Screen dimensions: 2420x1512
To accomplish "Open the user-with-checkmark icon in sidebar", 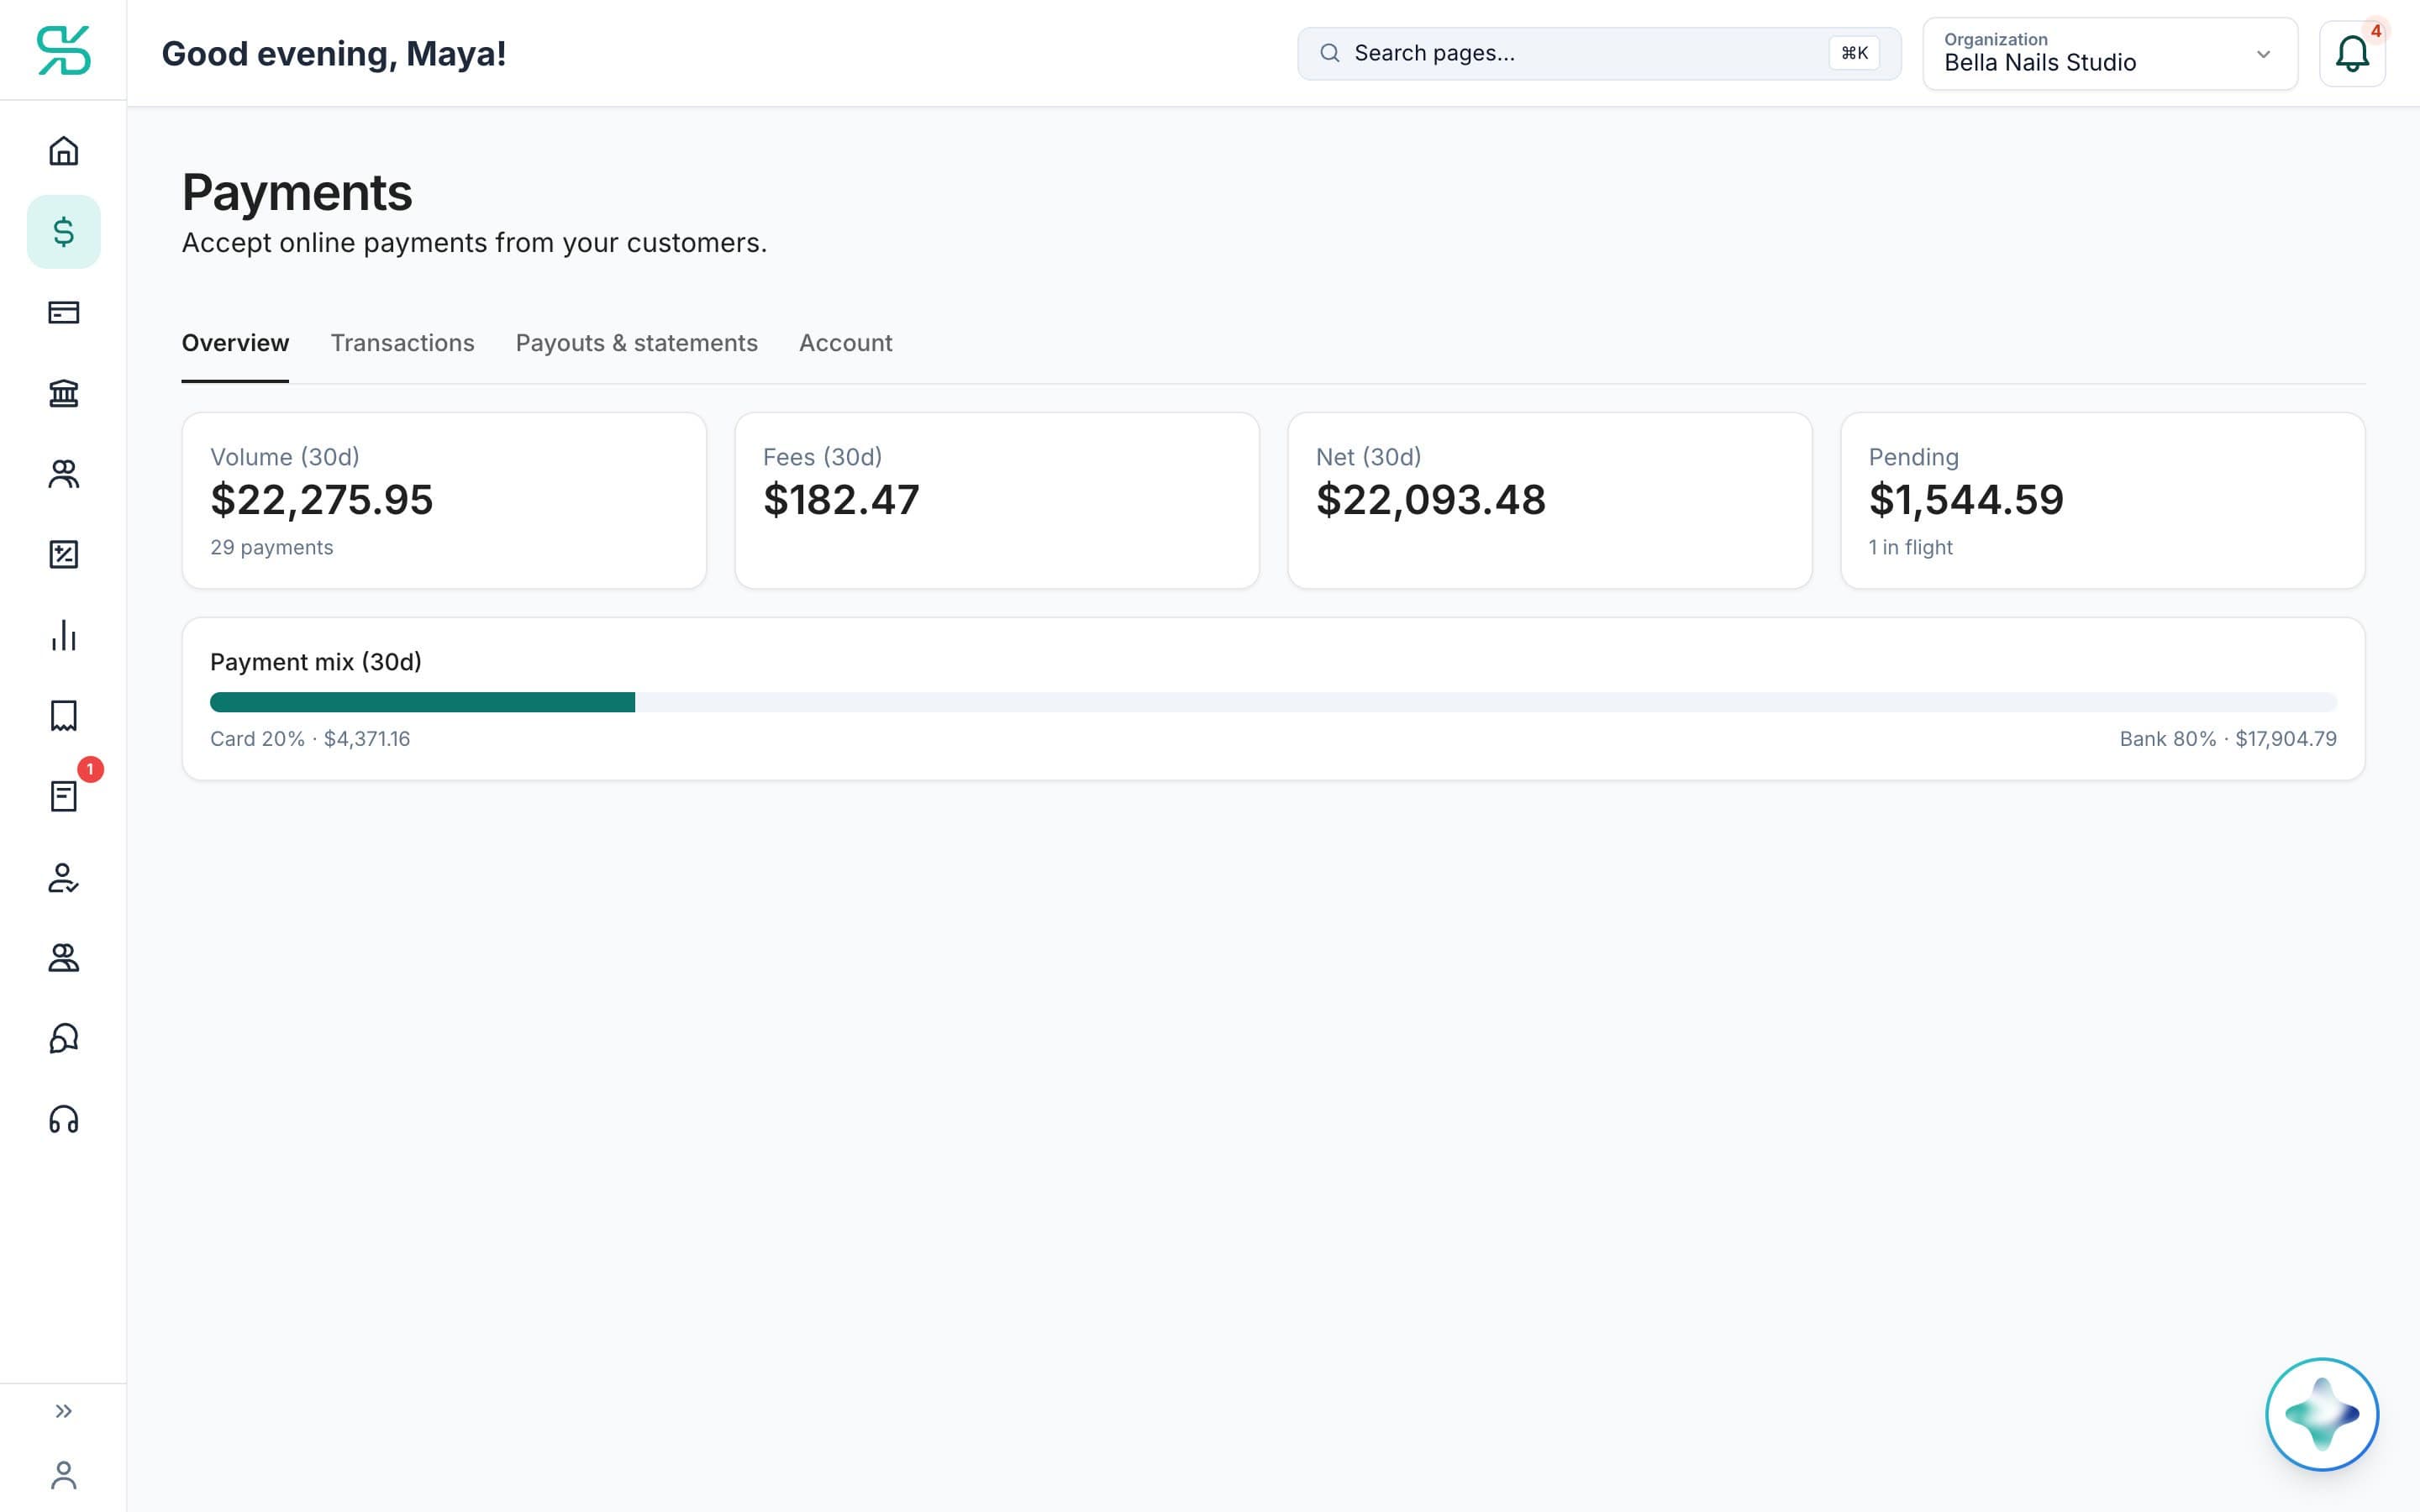I will click(63, 877).
